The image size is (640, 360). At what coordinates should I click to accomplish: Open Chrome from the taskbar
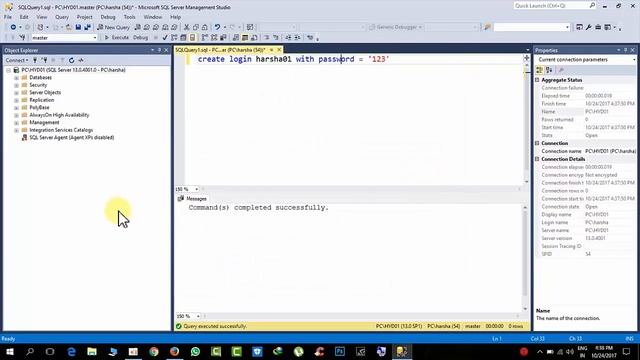(x=154, y=351)
